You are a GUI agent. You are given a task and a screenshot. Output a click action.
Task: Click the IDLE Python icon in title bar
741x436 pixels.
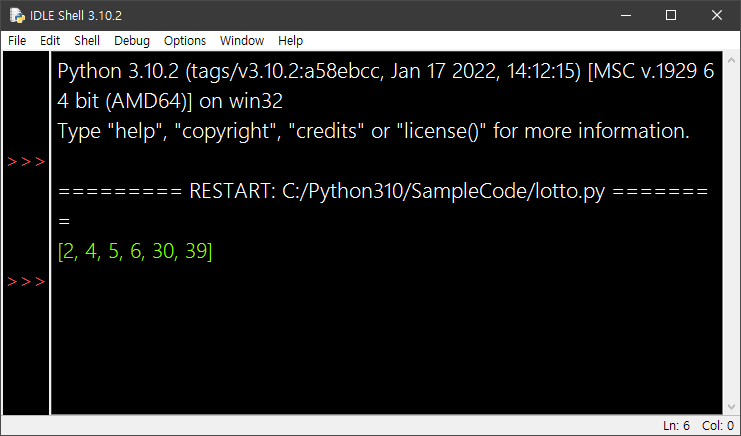(17, 15)
